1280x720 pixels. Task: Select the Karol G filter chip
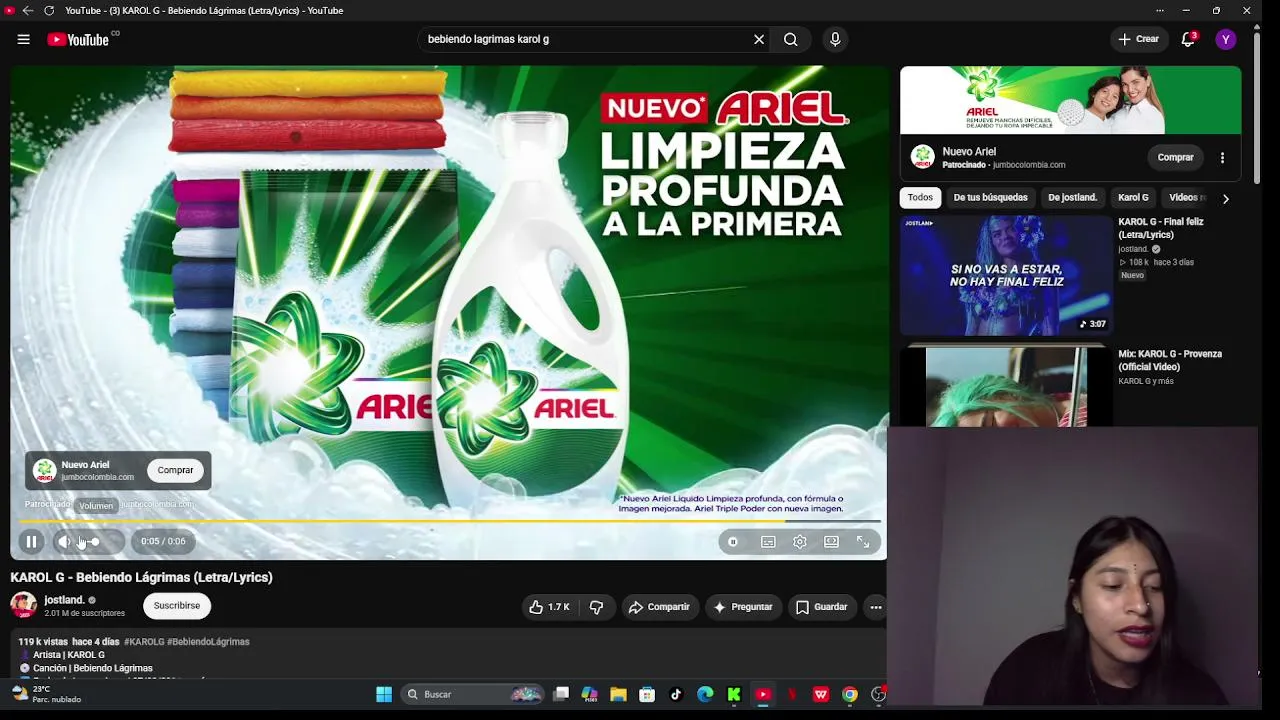(1133, 198)
